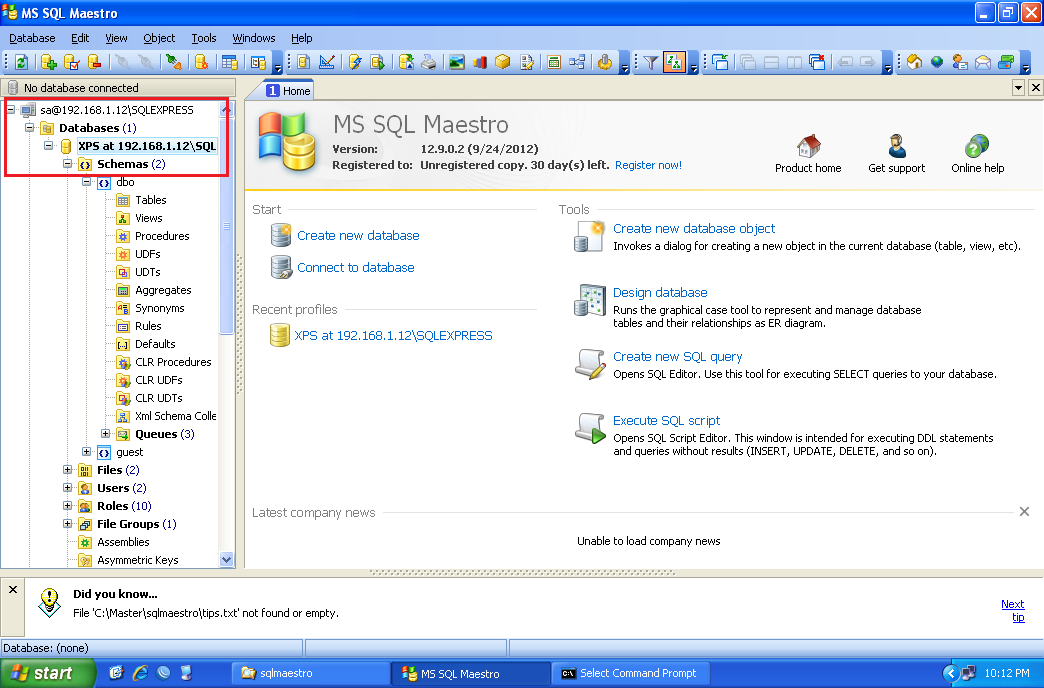Image resolution: width=1044 pixels, height=688 pixels.
Task: Expand the guest schema node
Action: coord(87,451)
